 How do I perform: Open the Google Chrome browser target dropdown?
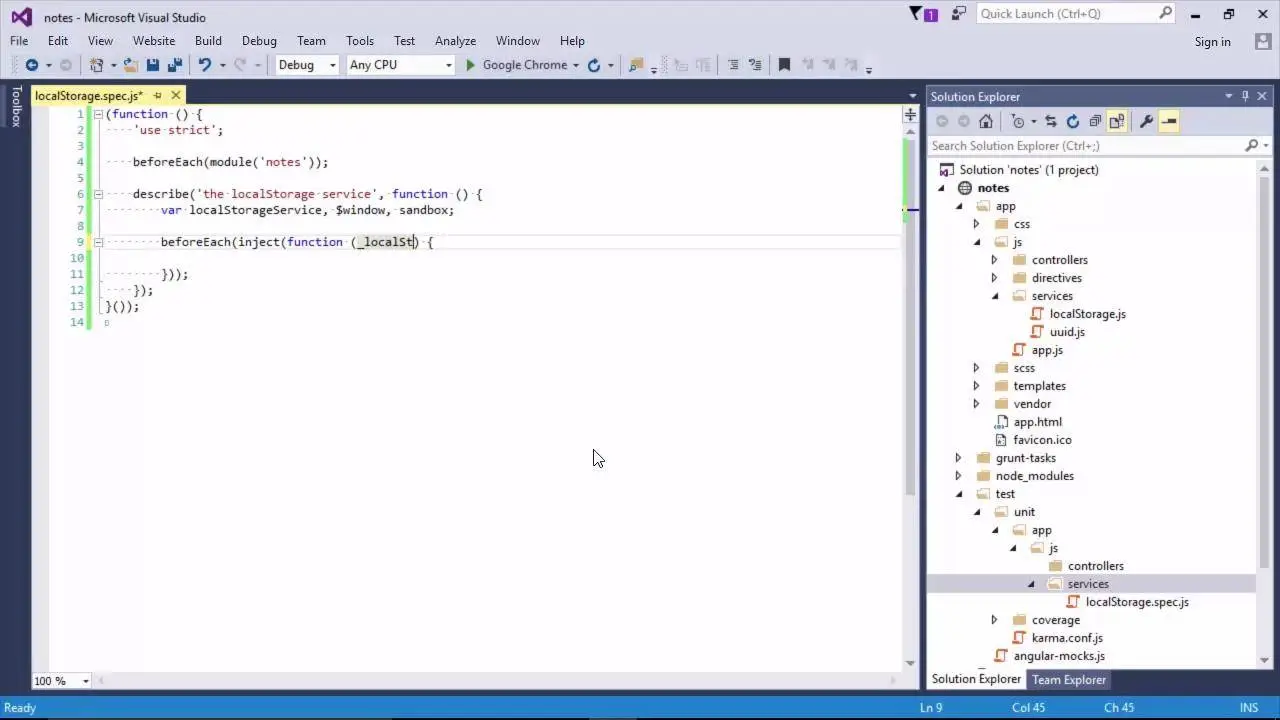pos(576,65)
